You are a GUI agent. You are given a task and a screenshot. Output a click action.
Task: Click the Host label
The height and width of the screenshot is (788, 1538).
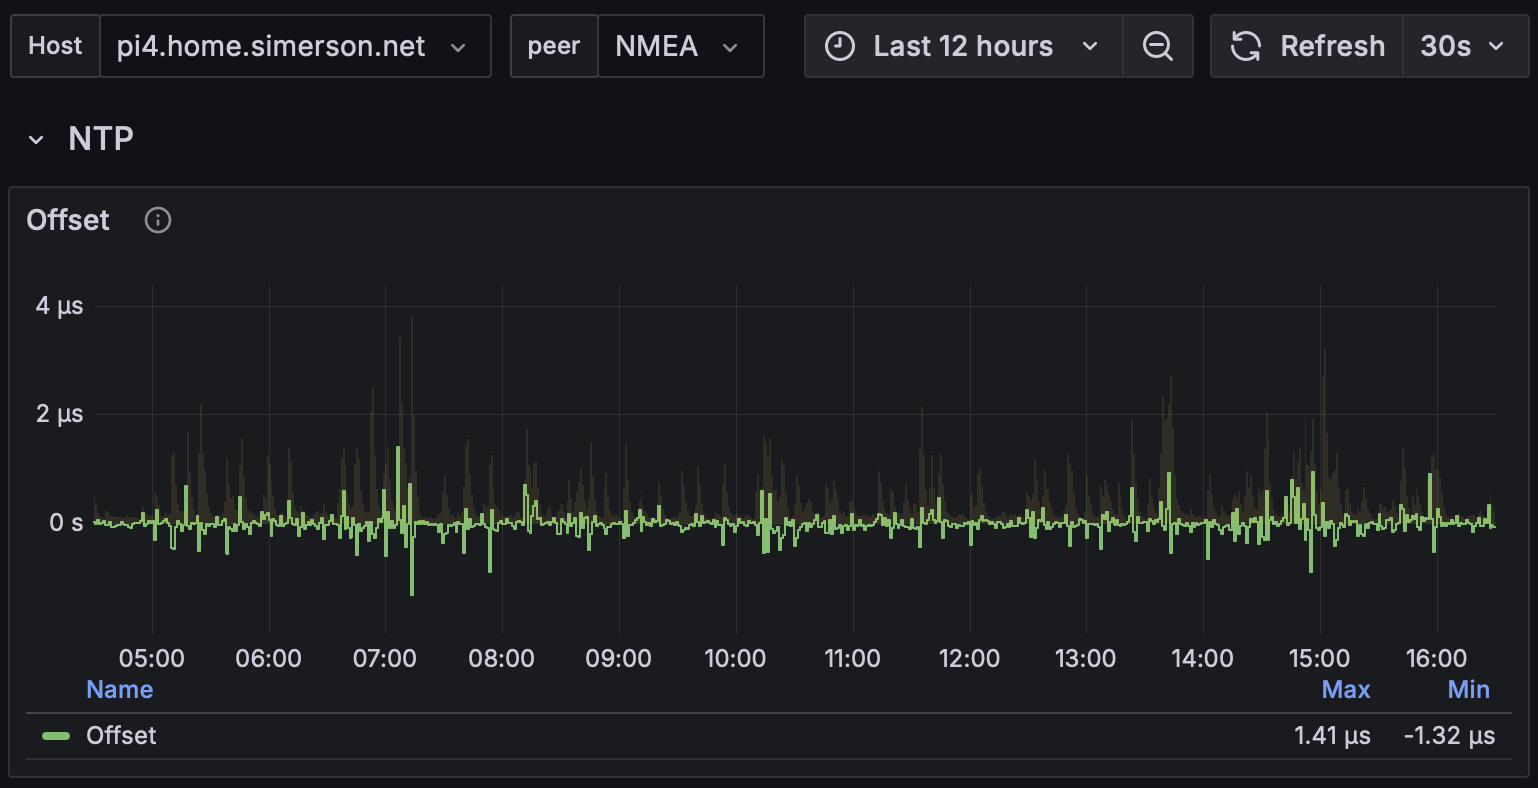(55, 46)
